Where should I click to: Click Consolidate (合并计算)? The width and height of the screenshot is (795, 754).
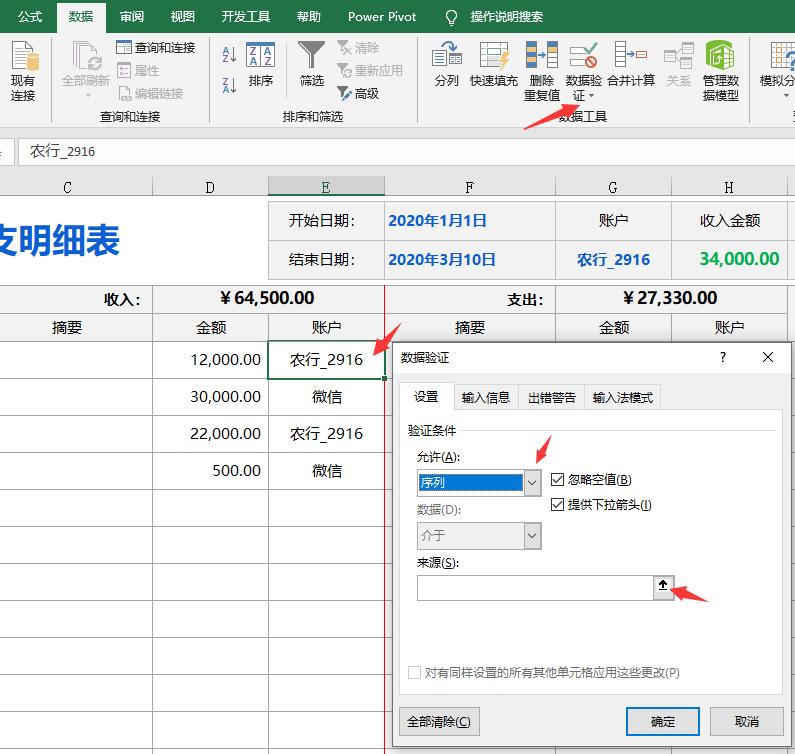tap(631, 64)
